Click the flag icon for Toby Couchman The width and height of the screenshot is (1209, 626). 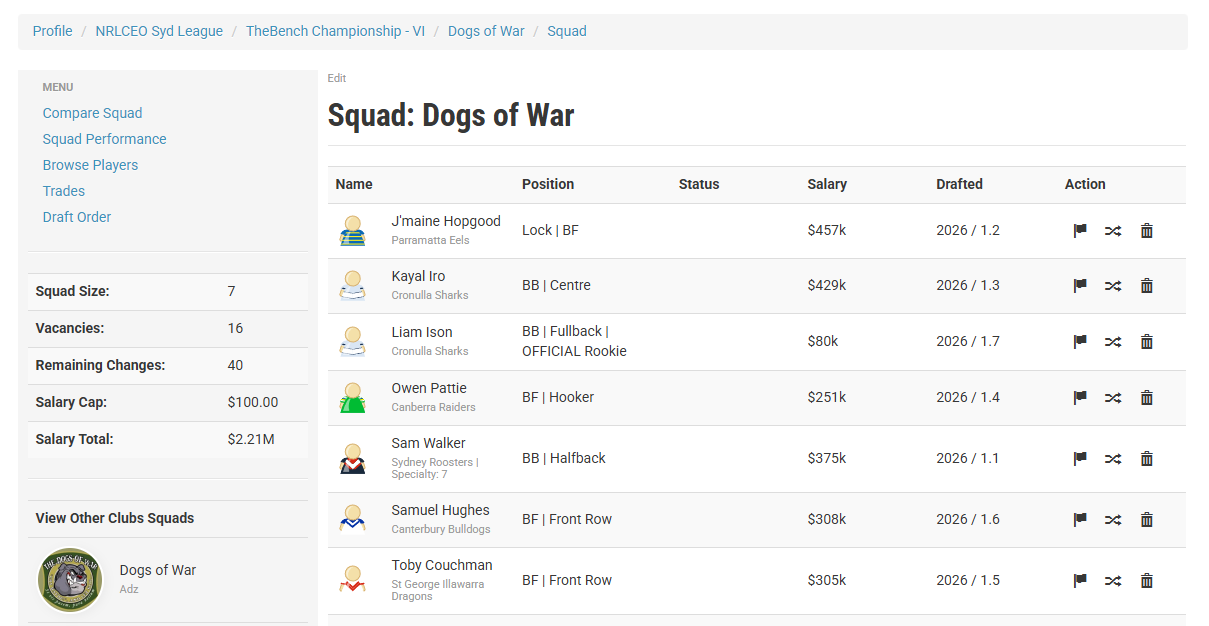tap(1080, 581)
